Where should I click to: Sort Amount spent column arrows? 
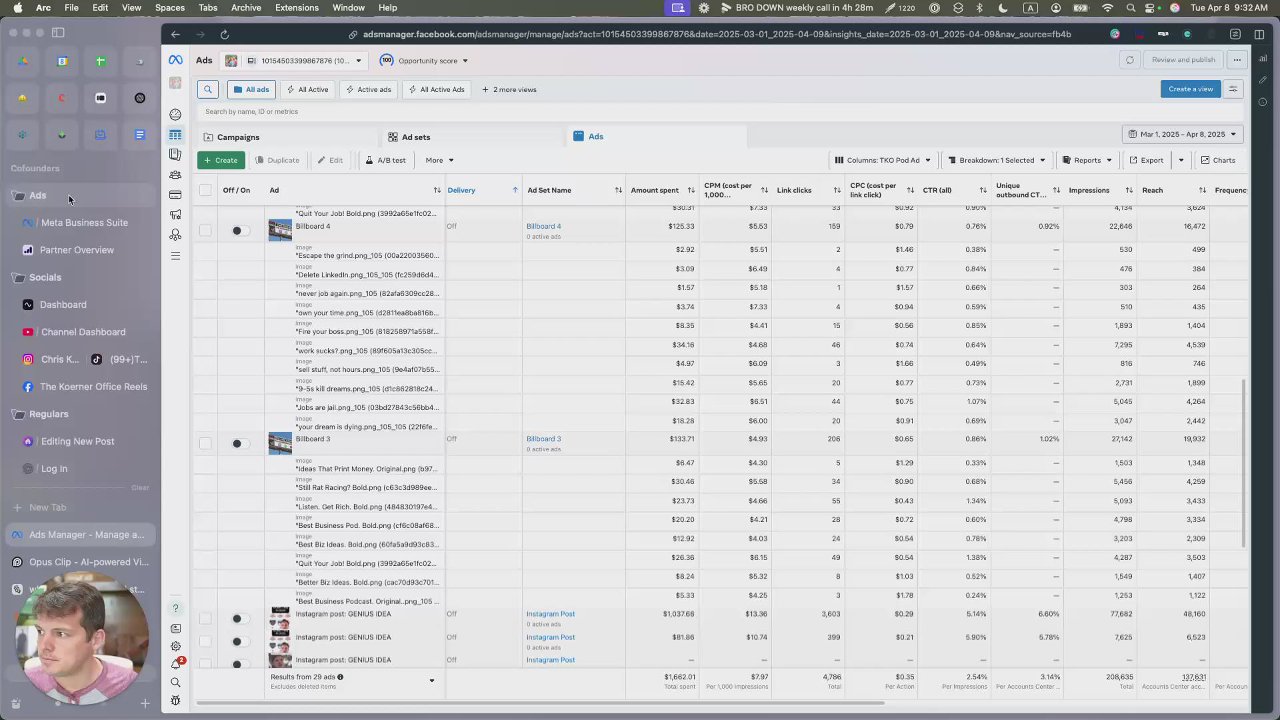click(691, 190)
